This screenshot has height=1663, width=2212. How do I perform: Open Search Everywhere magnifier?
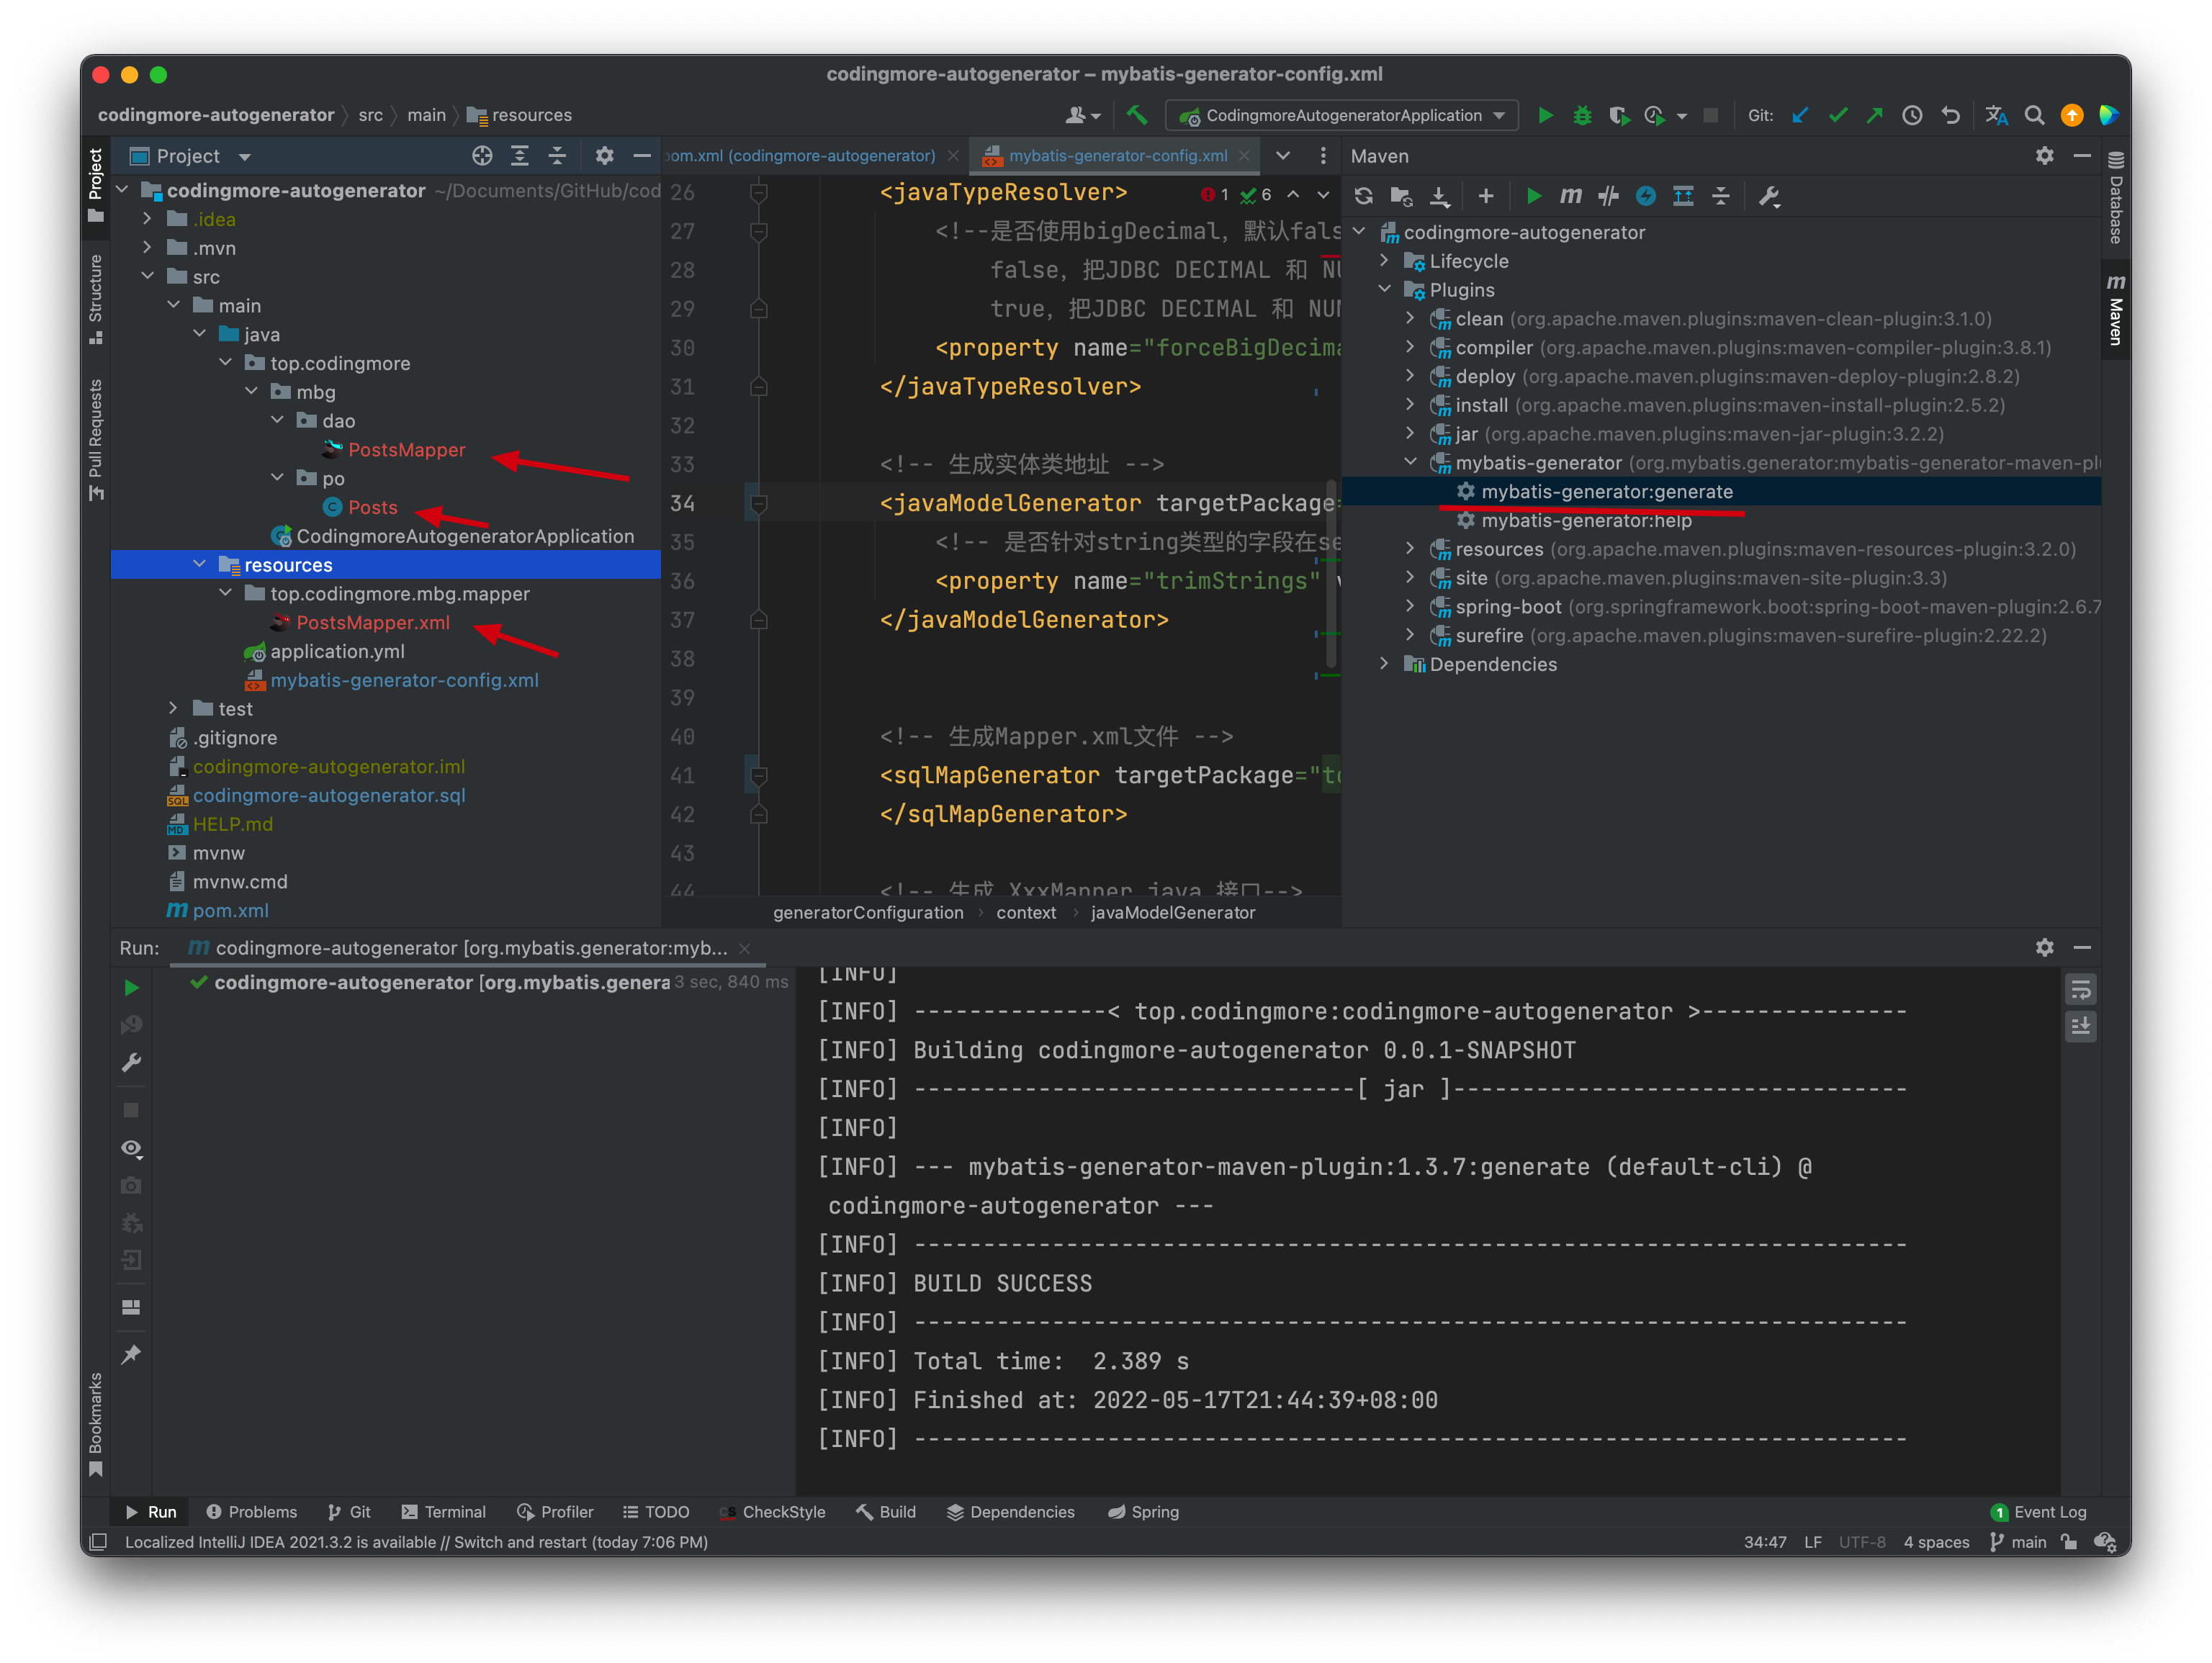pos(2033,115)
